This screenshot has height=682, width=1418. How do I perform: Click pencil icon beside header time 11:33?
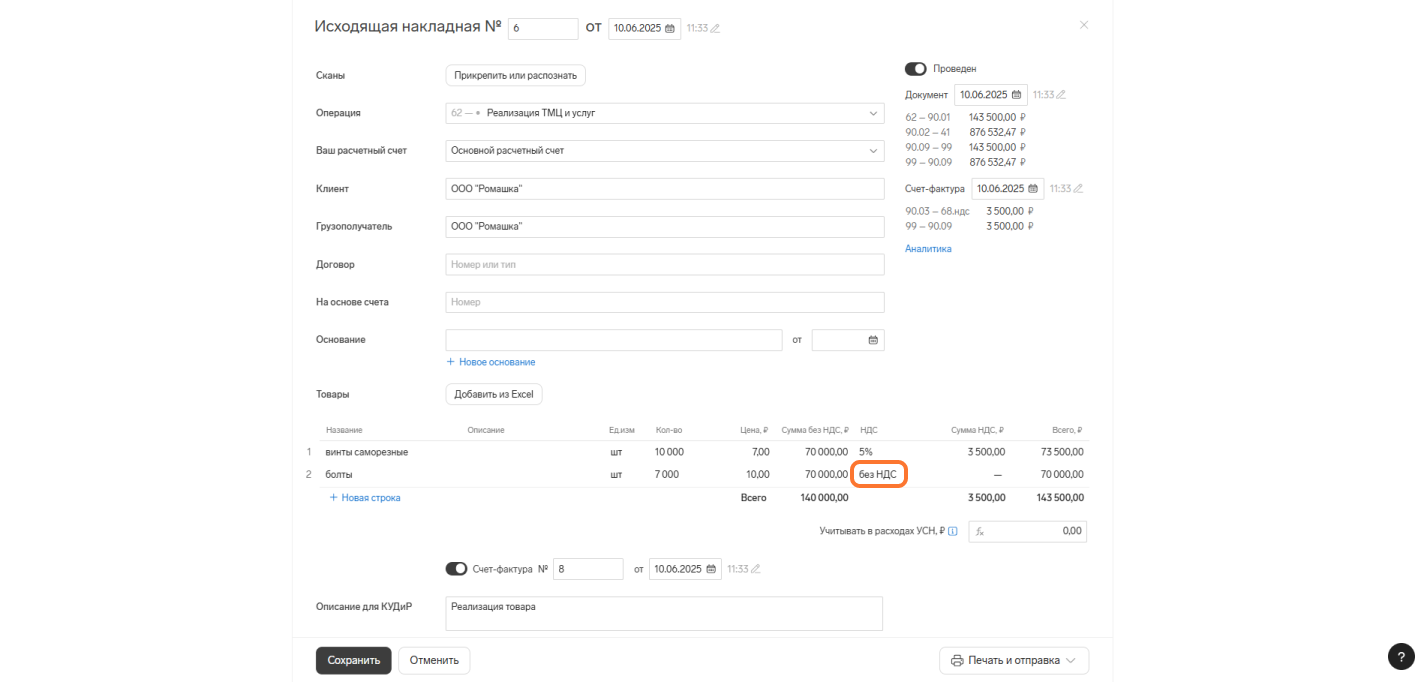pyautogui.click(x=715, y=29)
